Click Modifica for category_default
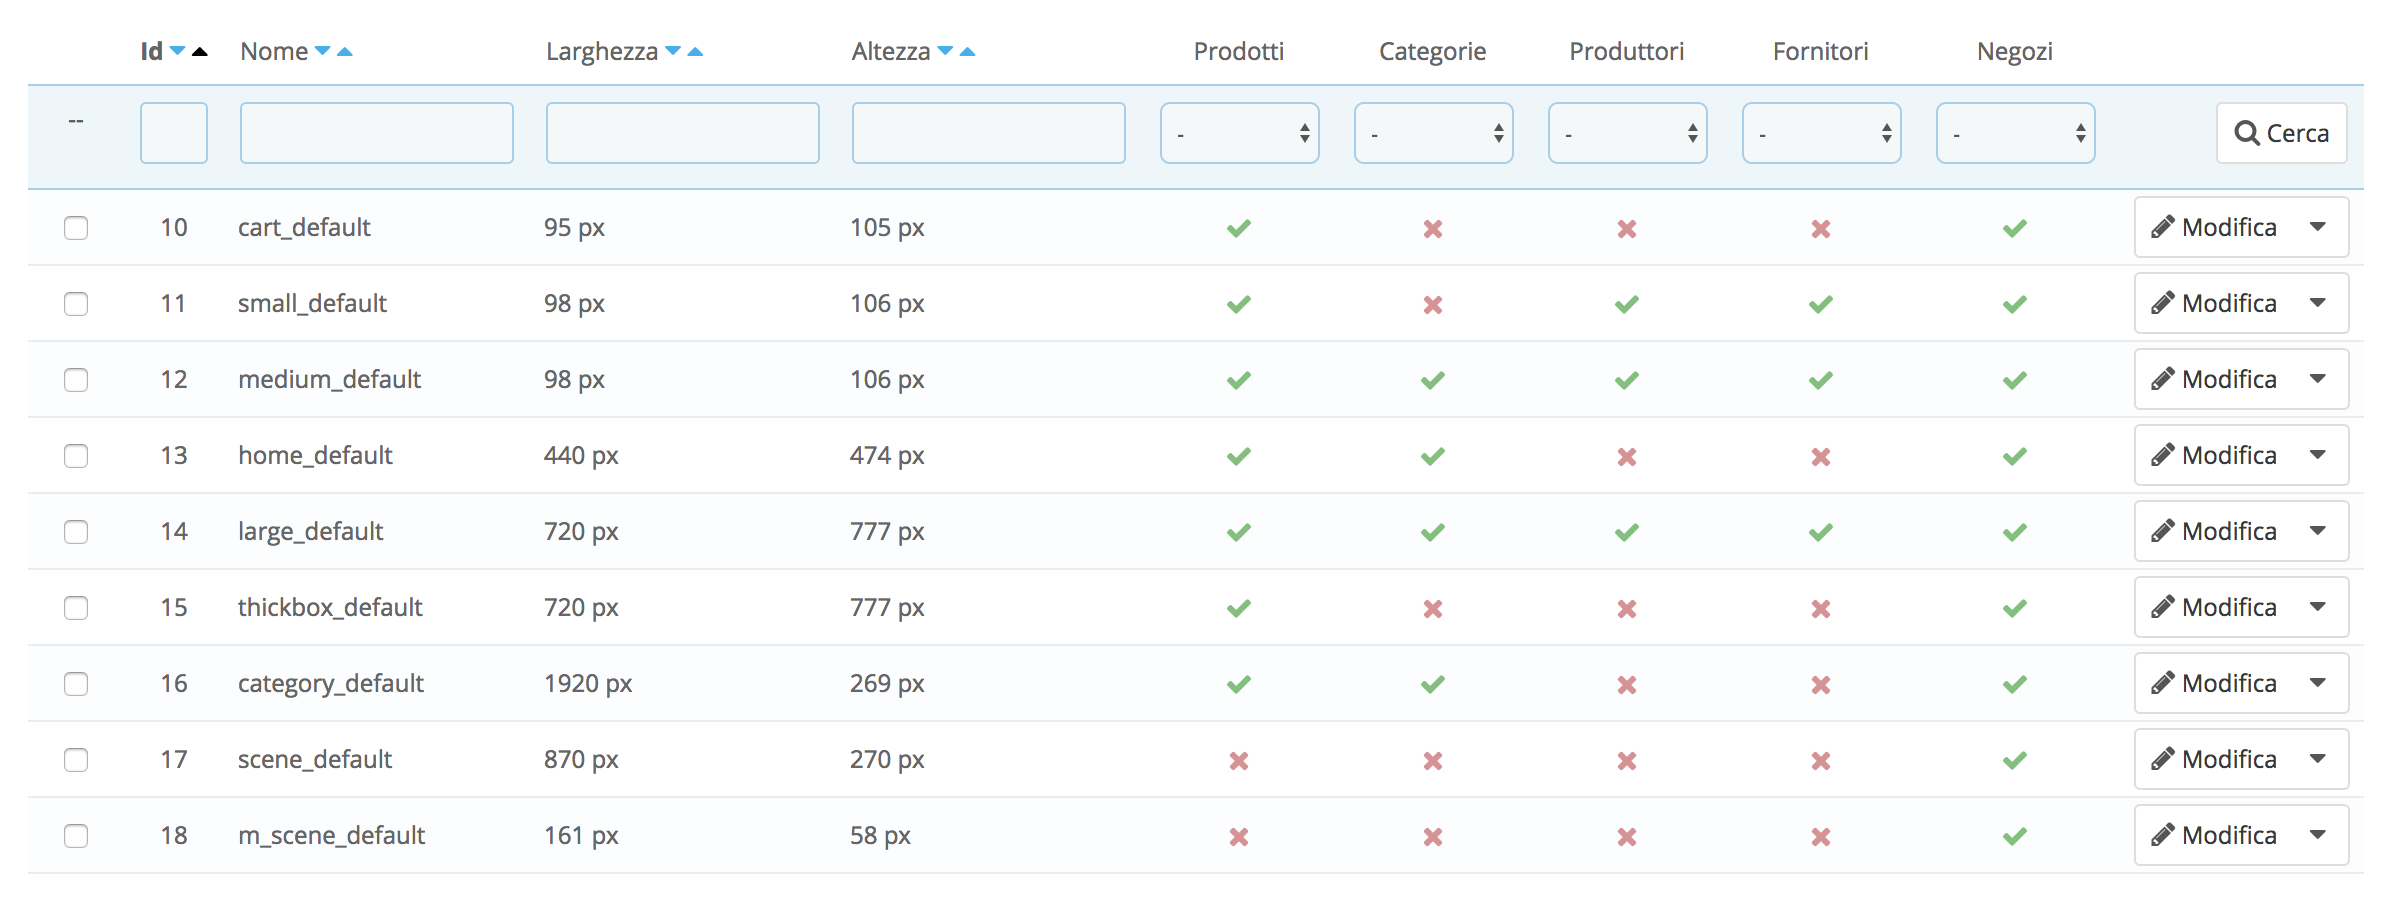Image resolution: width=2390 pixels, height=918 pixels. (2215, 684)
